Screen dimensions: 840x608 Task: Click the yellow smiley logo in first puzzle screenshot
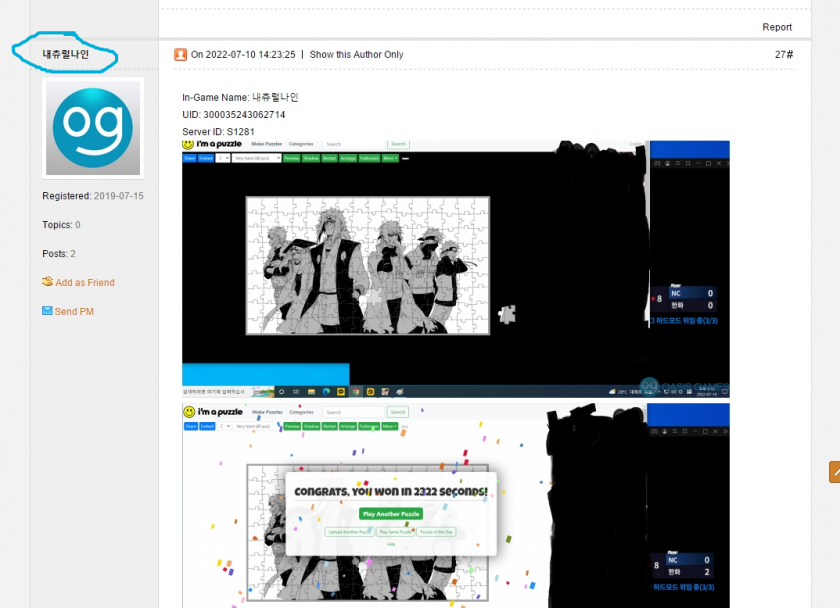[x=188, y=145]
